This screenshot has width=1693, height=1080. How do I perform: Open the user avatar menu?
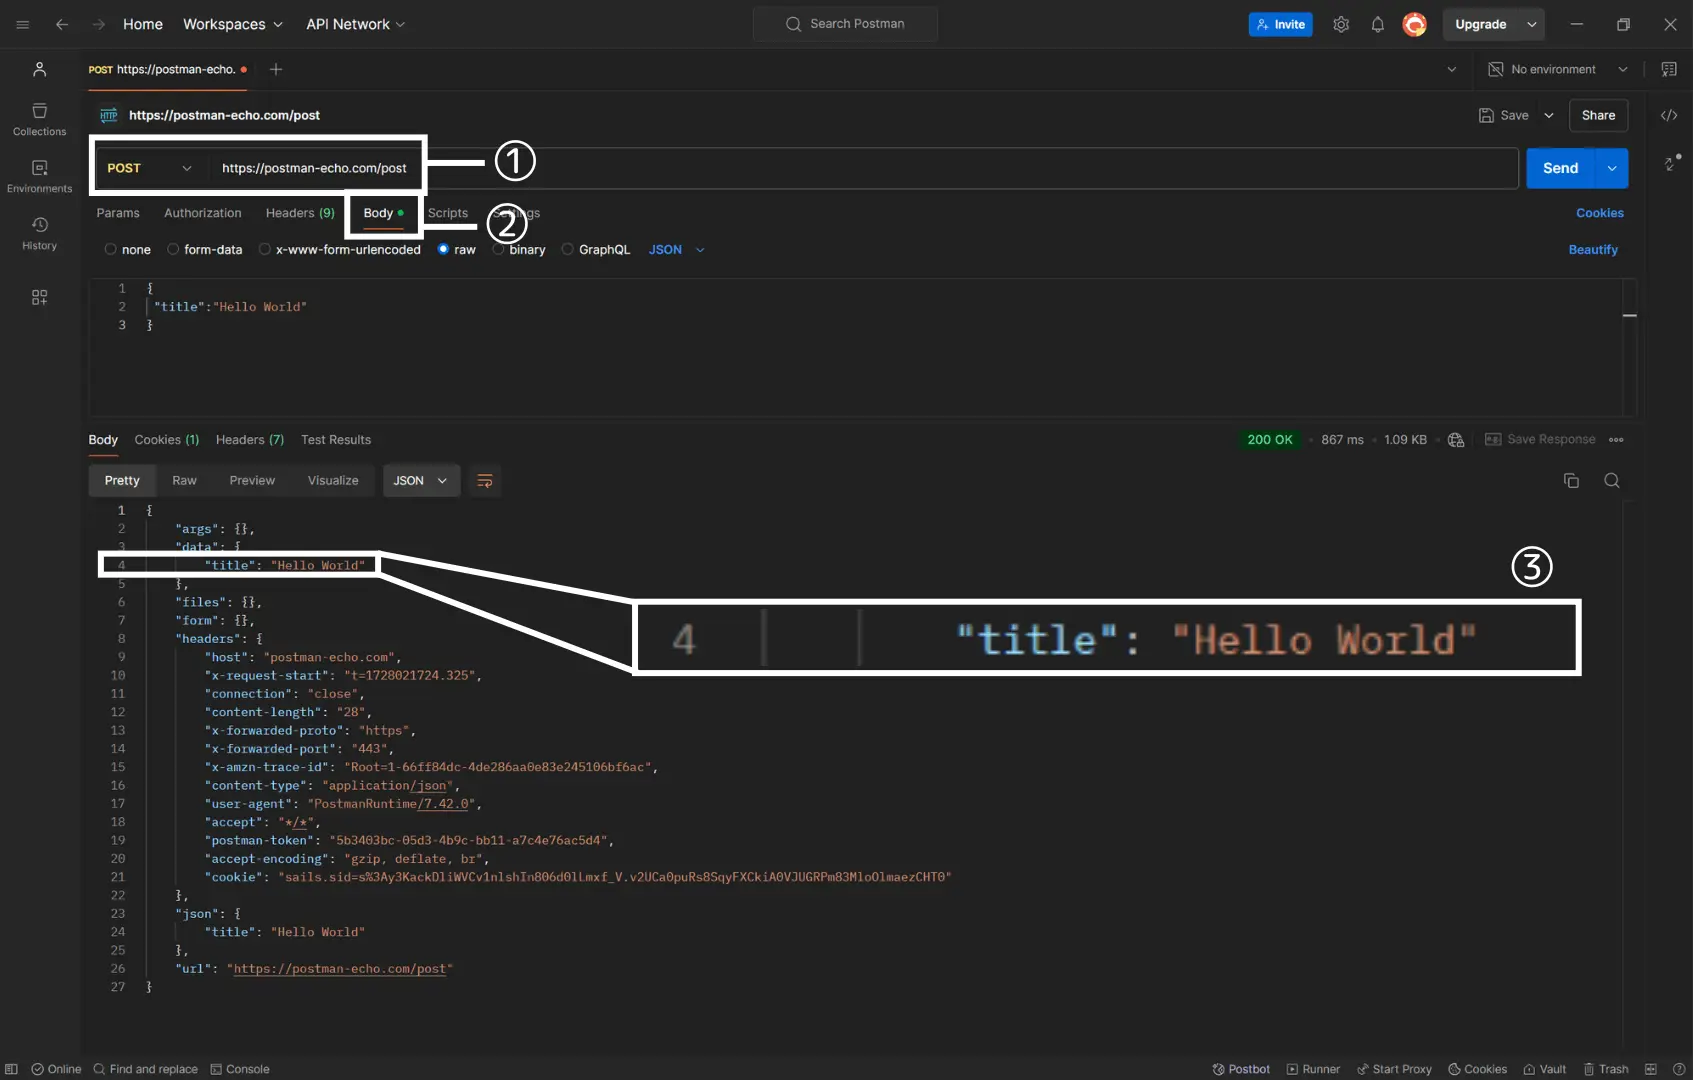click(1414, 24)
